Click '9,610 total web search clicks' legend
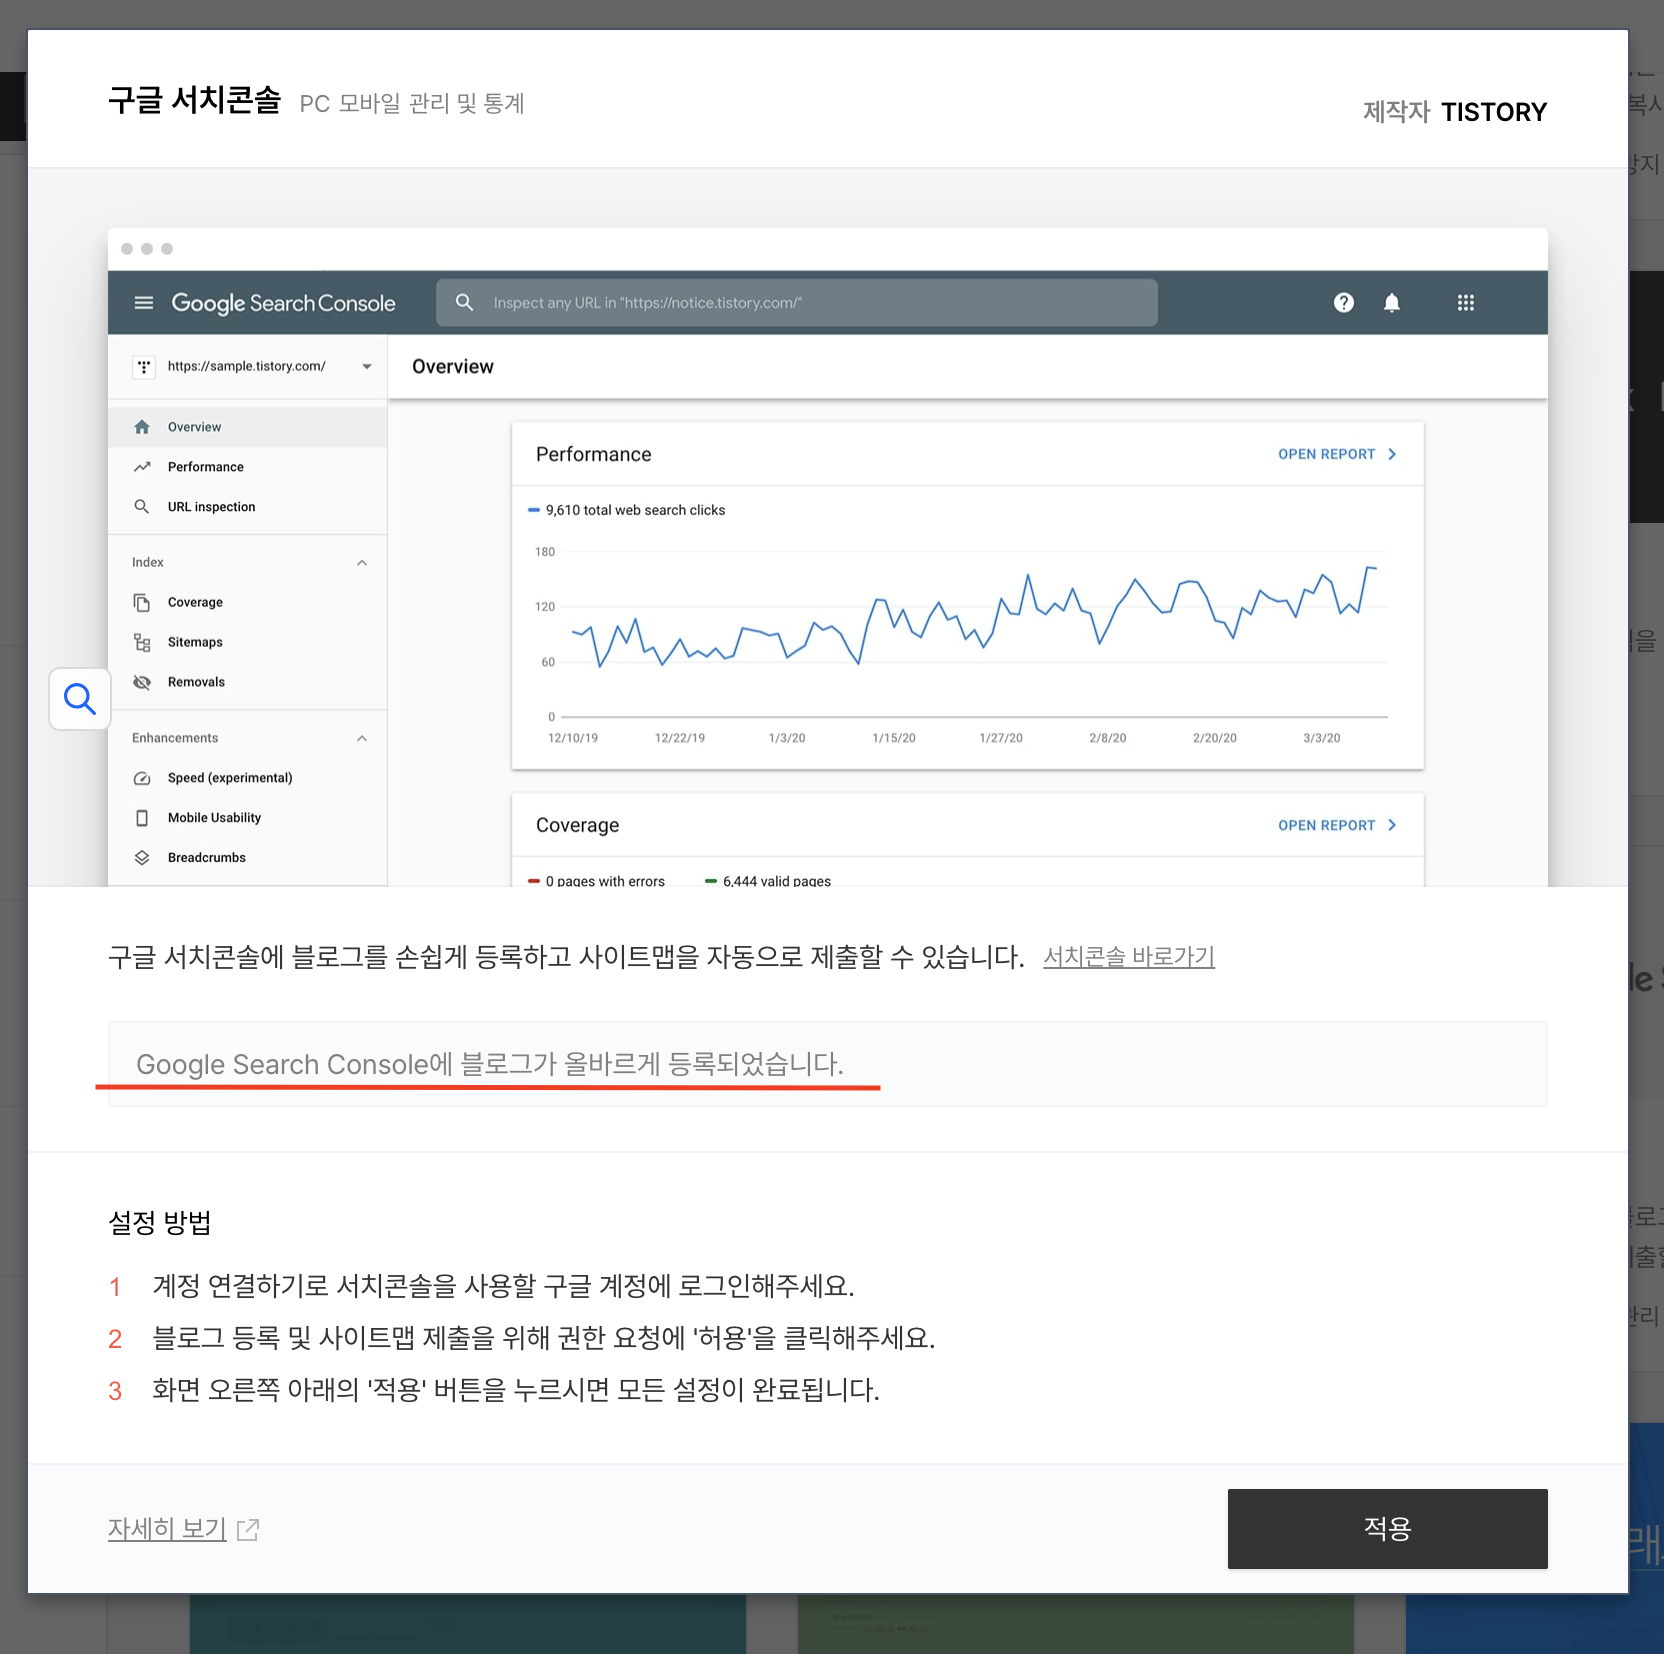 (x=635, y=510)
